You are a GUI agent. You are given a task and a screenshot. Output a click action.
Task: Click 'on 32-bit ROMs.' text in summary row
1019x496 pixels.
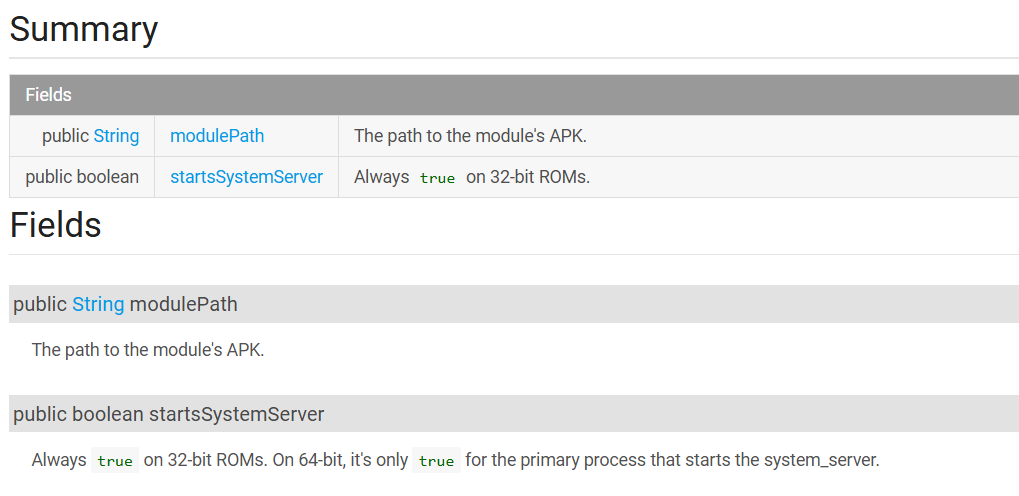point(528,177)
